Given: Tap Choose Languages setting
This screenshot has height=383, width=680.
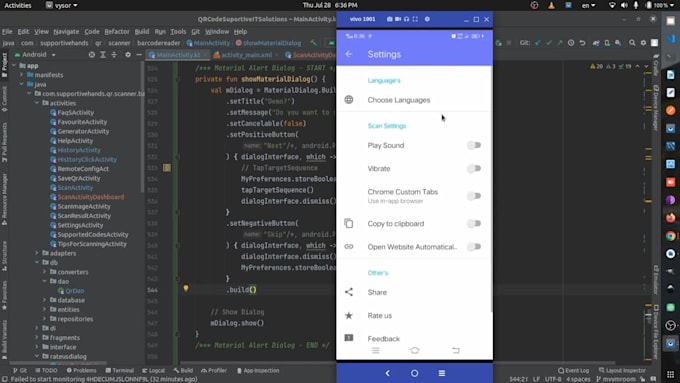Looking at the screenshot, I should [x=415, y=100].
